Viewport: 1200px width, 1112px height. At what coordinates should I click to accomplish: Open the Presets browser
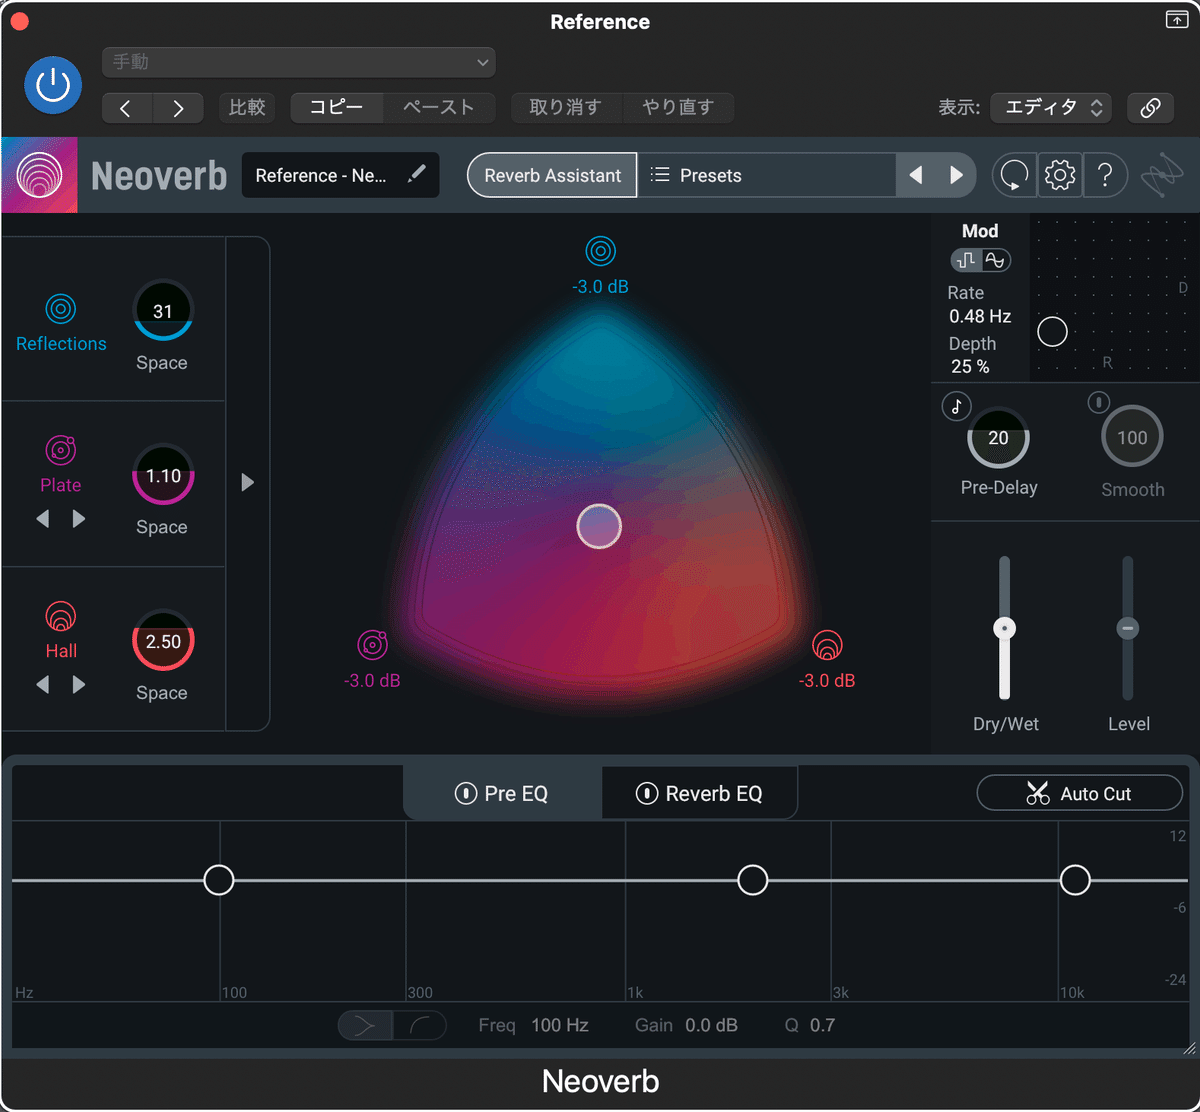[x=766, y=175]
